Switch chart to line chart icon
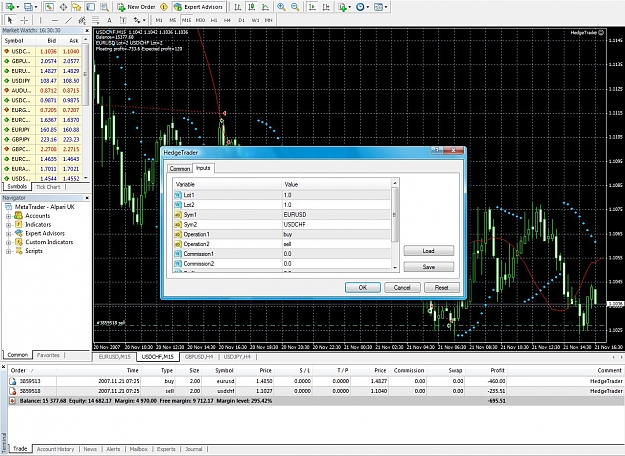Viewport: 625px width, 456px height. point(265,7)
